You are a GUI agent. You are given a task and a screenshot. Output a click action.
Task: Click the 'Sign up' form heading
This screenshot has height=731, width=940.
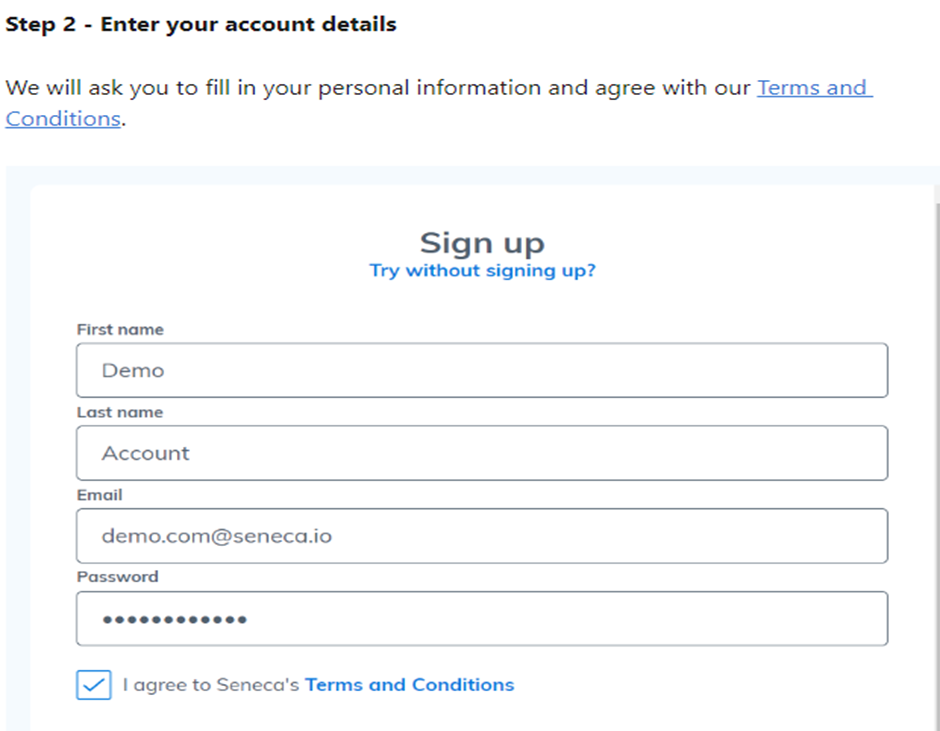(482, 243)
